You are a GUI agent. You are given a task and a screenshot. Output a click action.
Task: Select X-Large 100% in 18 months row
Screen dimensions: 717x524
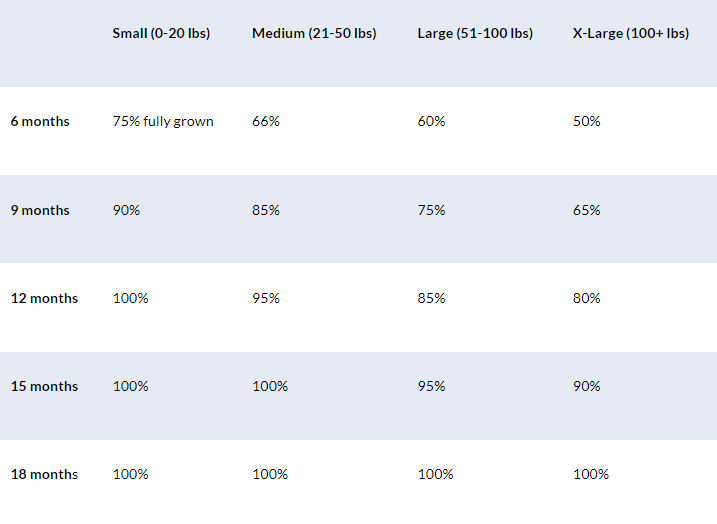(x=591, y=475)
